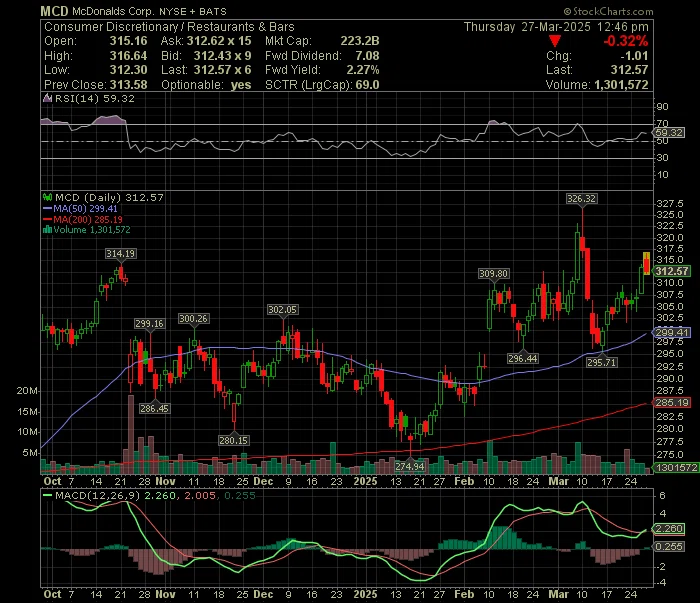Select the 302.05 price label
Image resolution: width=700 pixels, height=603 pixels.
(x=283, y=310)
